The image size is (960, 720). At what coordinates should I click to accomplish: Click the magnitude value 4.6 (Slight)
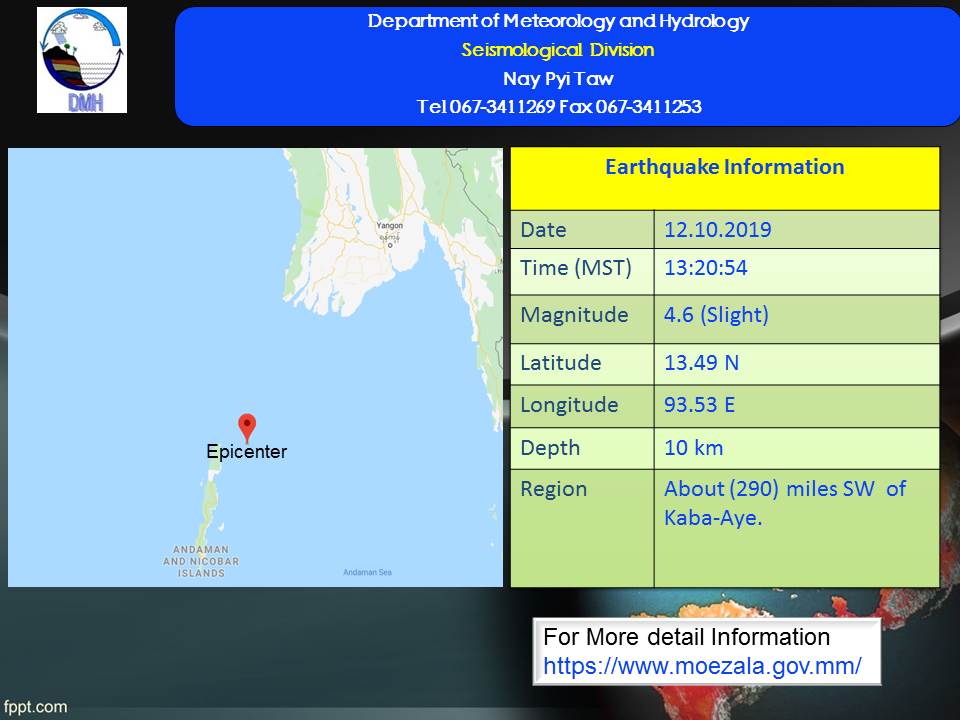click(x=715, y=315)
